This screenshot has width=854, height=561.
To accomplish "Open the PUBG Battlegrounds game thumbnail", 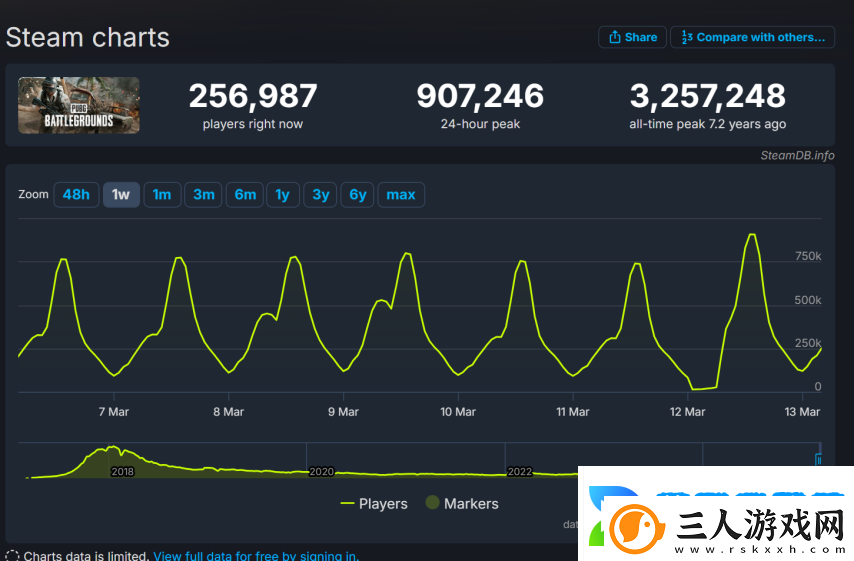I will click(x=79, y=105).
